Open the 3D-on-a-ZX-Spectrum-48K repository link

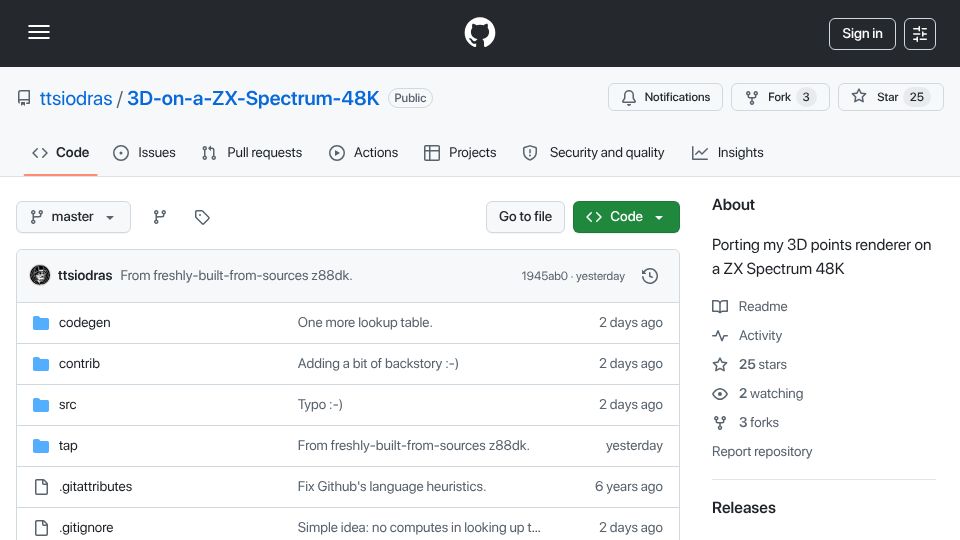tap(253, 98)
